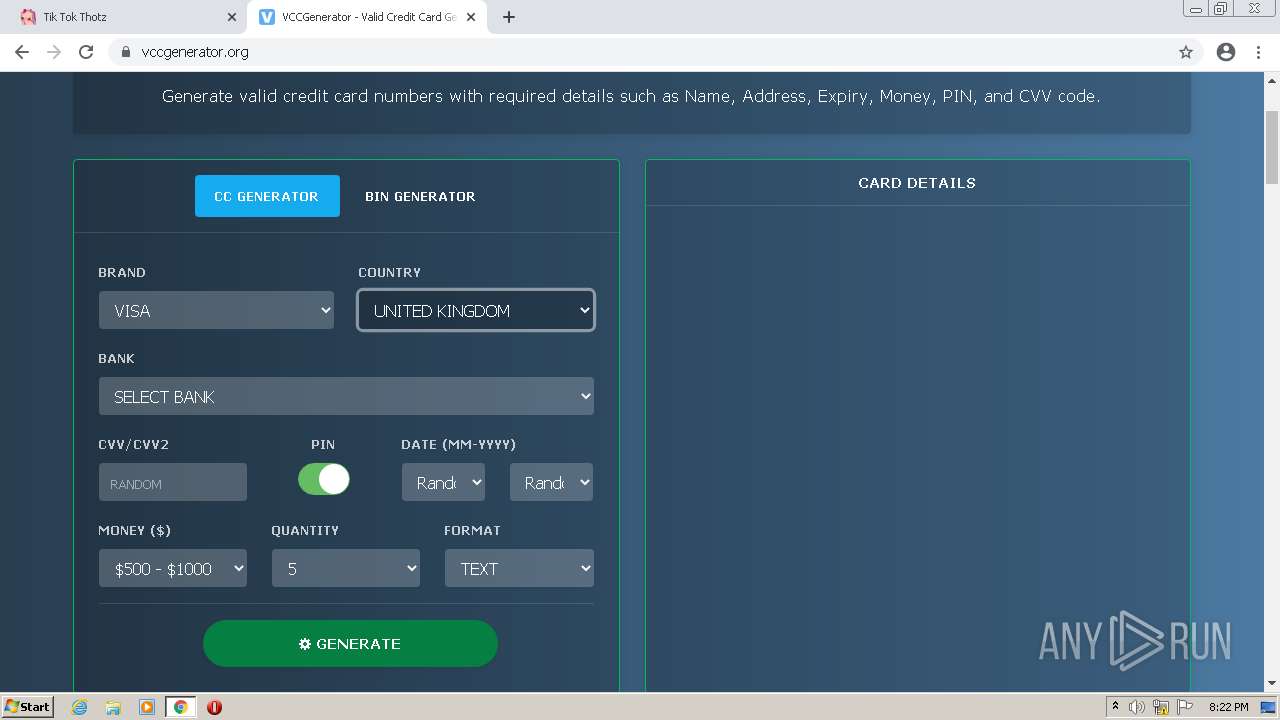The width and height of the screenshot is (1280, 720).
Task: Open the media player taskbar icon
Action: pos(147,707)
